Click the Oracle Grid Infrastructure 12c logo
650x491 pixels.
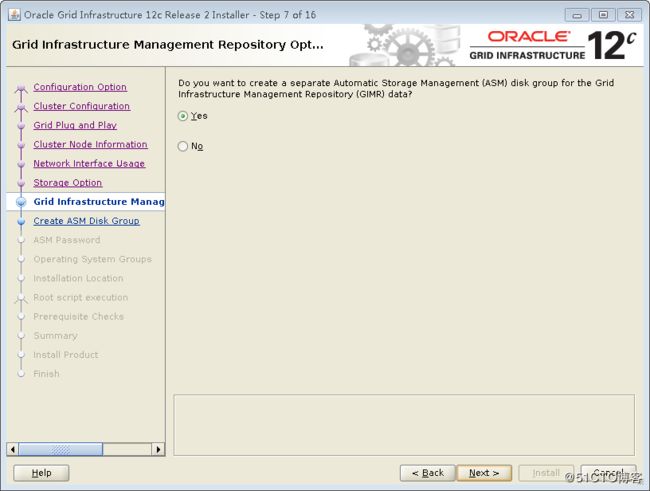(x=553, y=46)
